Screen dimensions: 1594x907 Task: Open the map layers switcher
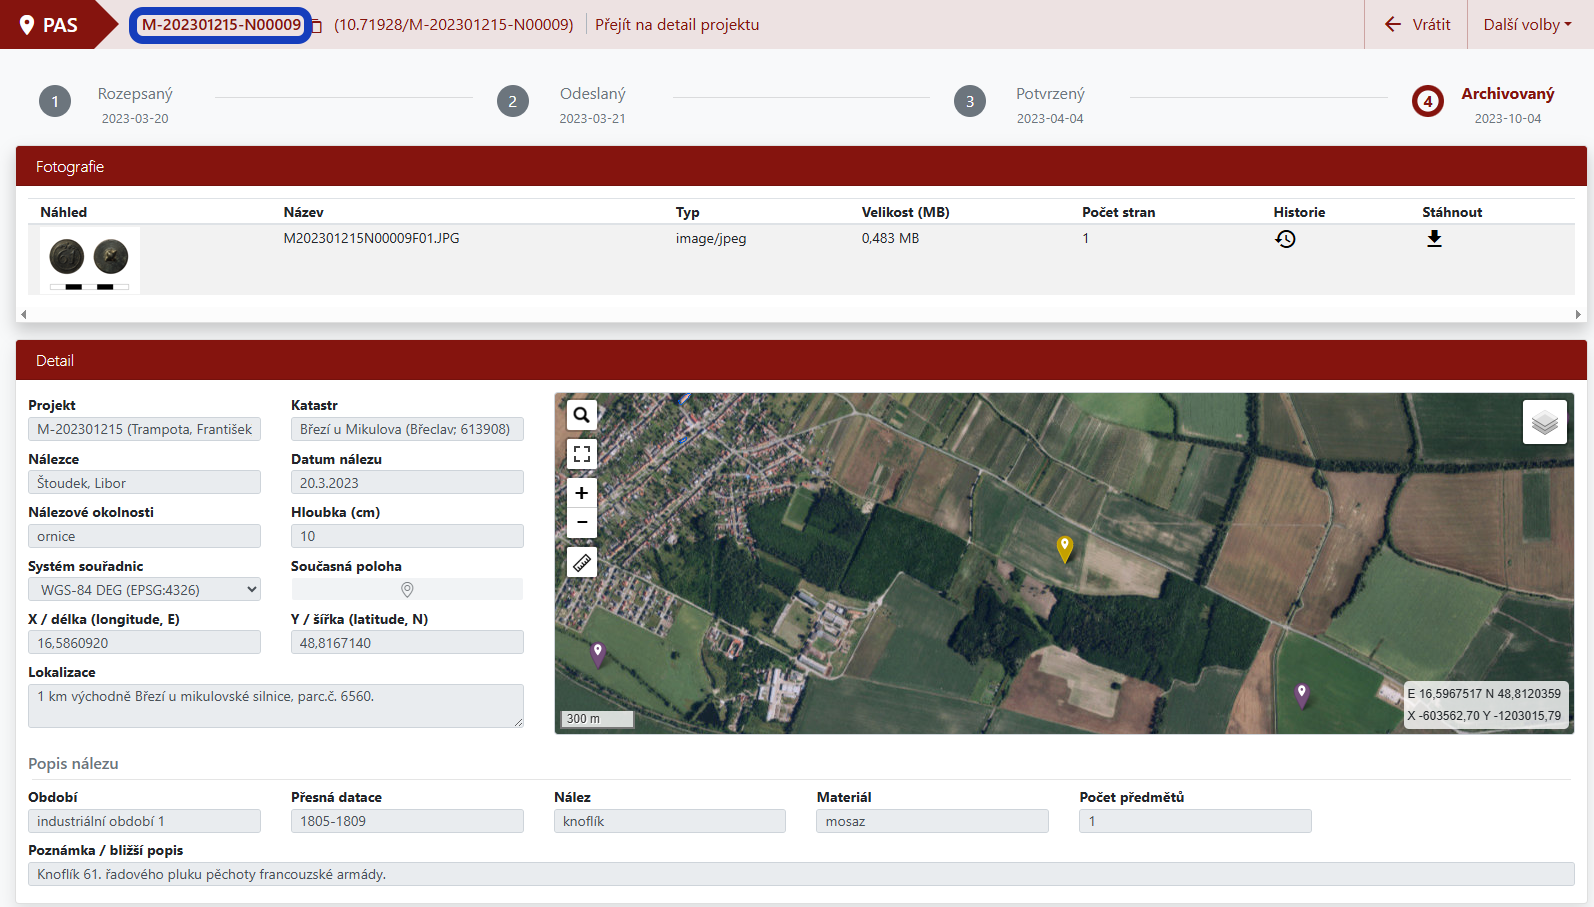coord(1544,422)
